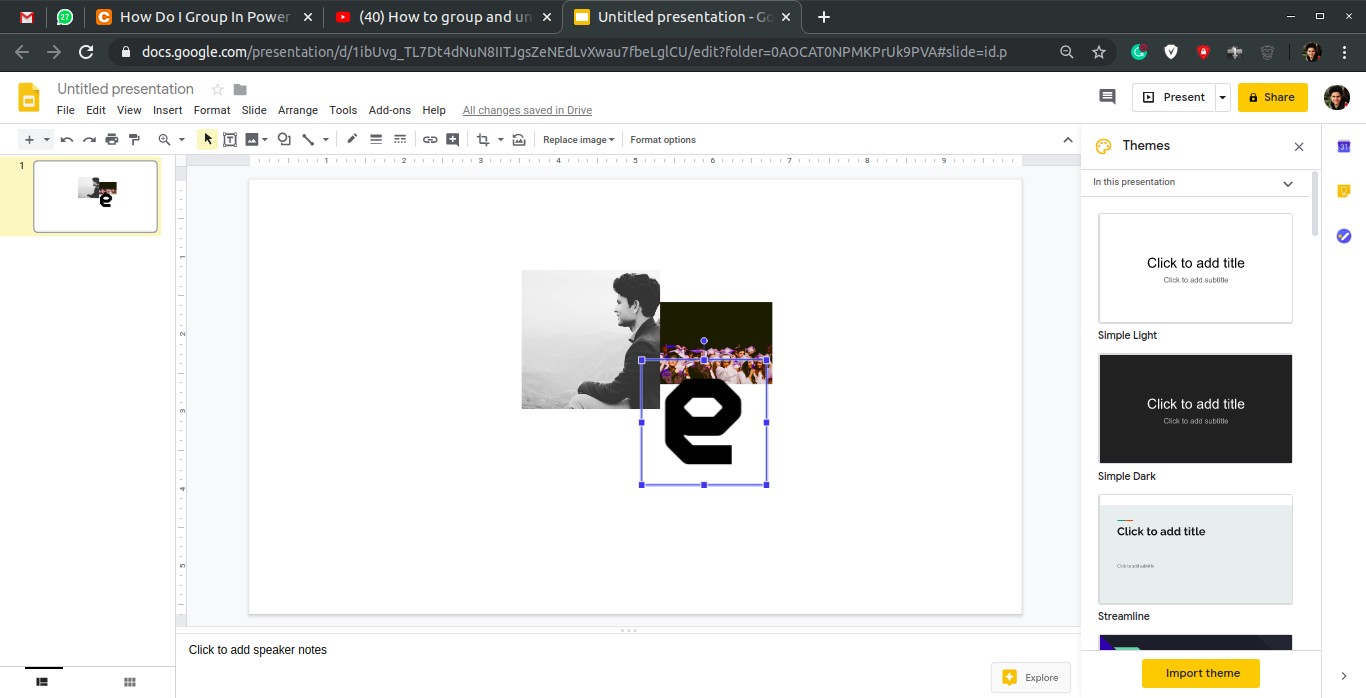Switch to grid view icon

click(x=130, y=681)
